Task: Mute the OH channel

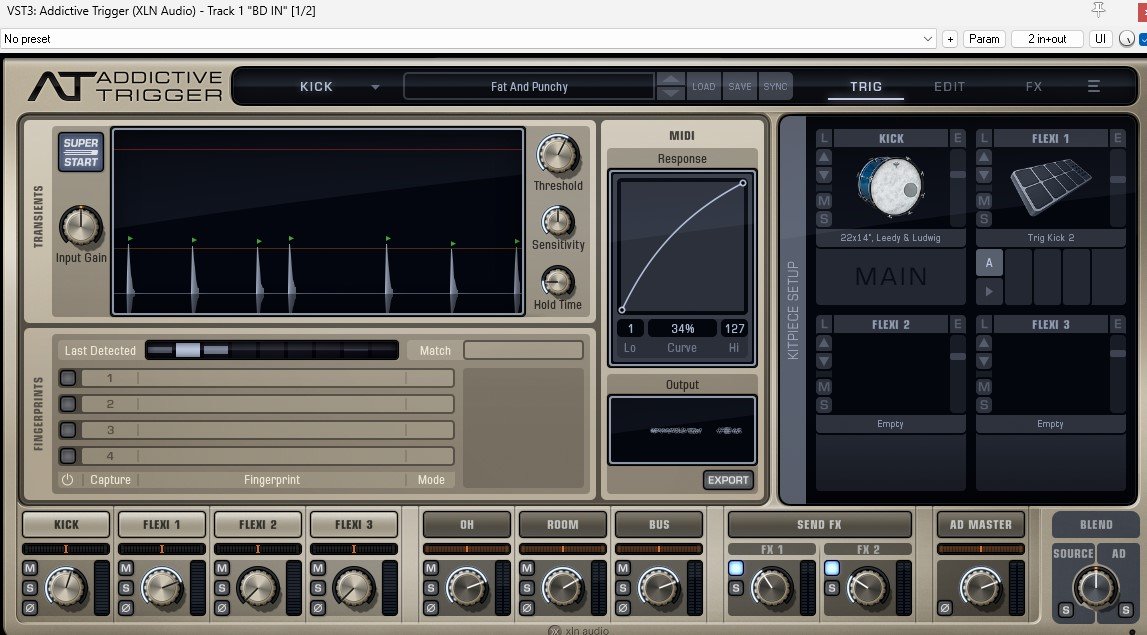Action: point(430,568)
